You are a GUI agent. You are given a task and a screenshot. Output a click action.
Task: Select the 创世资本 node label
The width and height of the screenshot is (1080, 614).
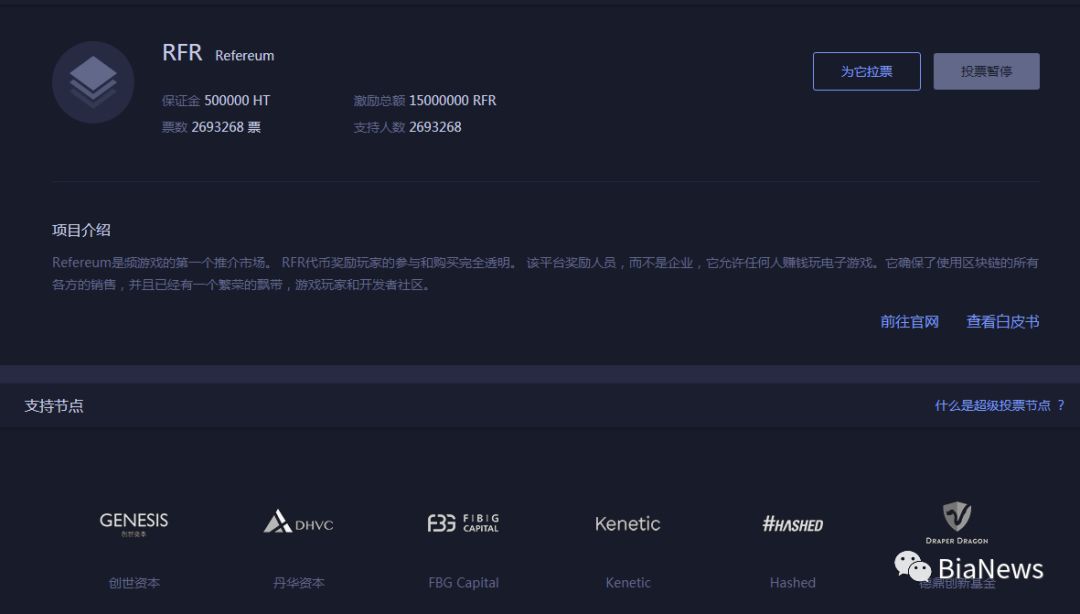(x=134, y=583)
